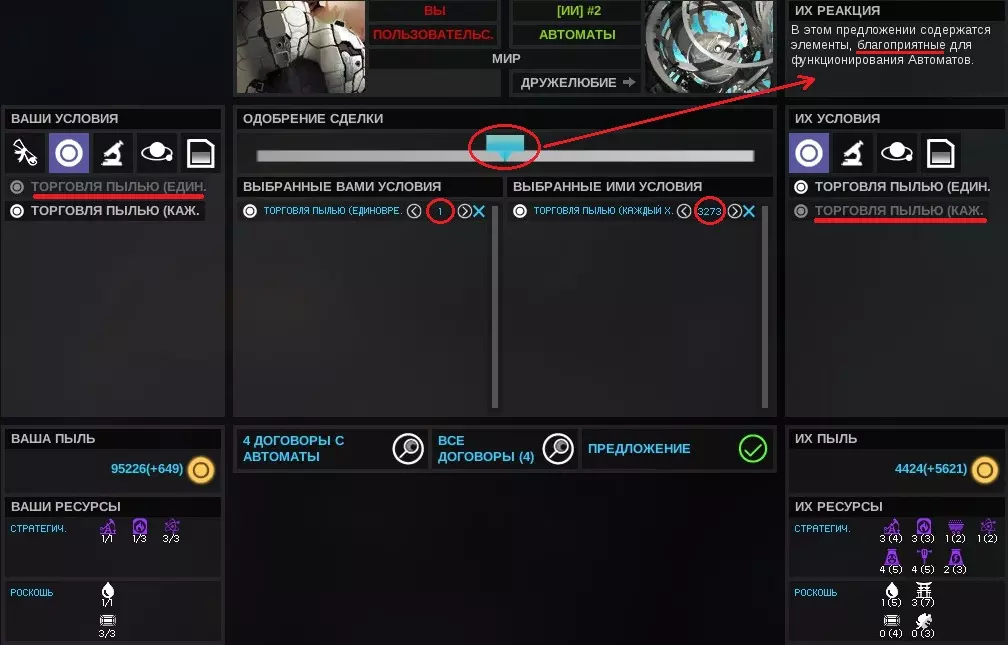Increase their per-turn dust value 3273 with the right arrow

[734, 211]
